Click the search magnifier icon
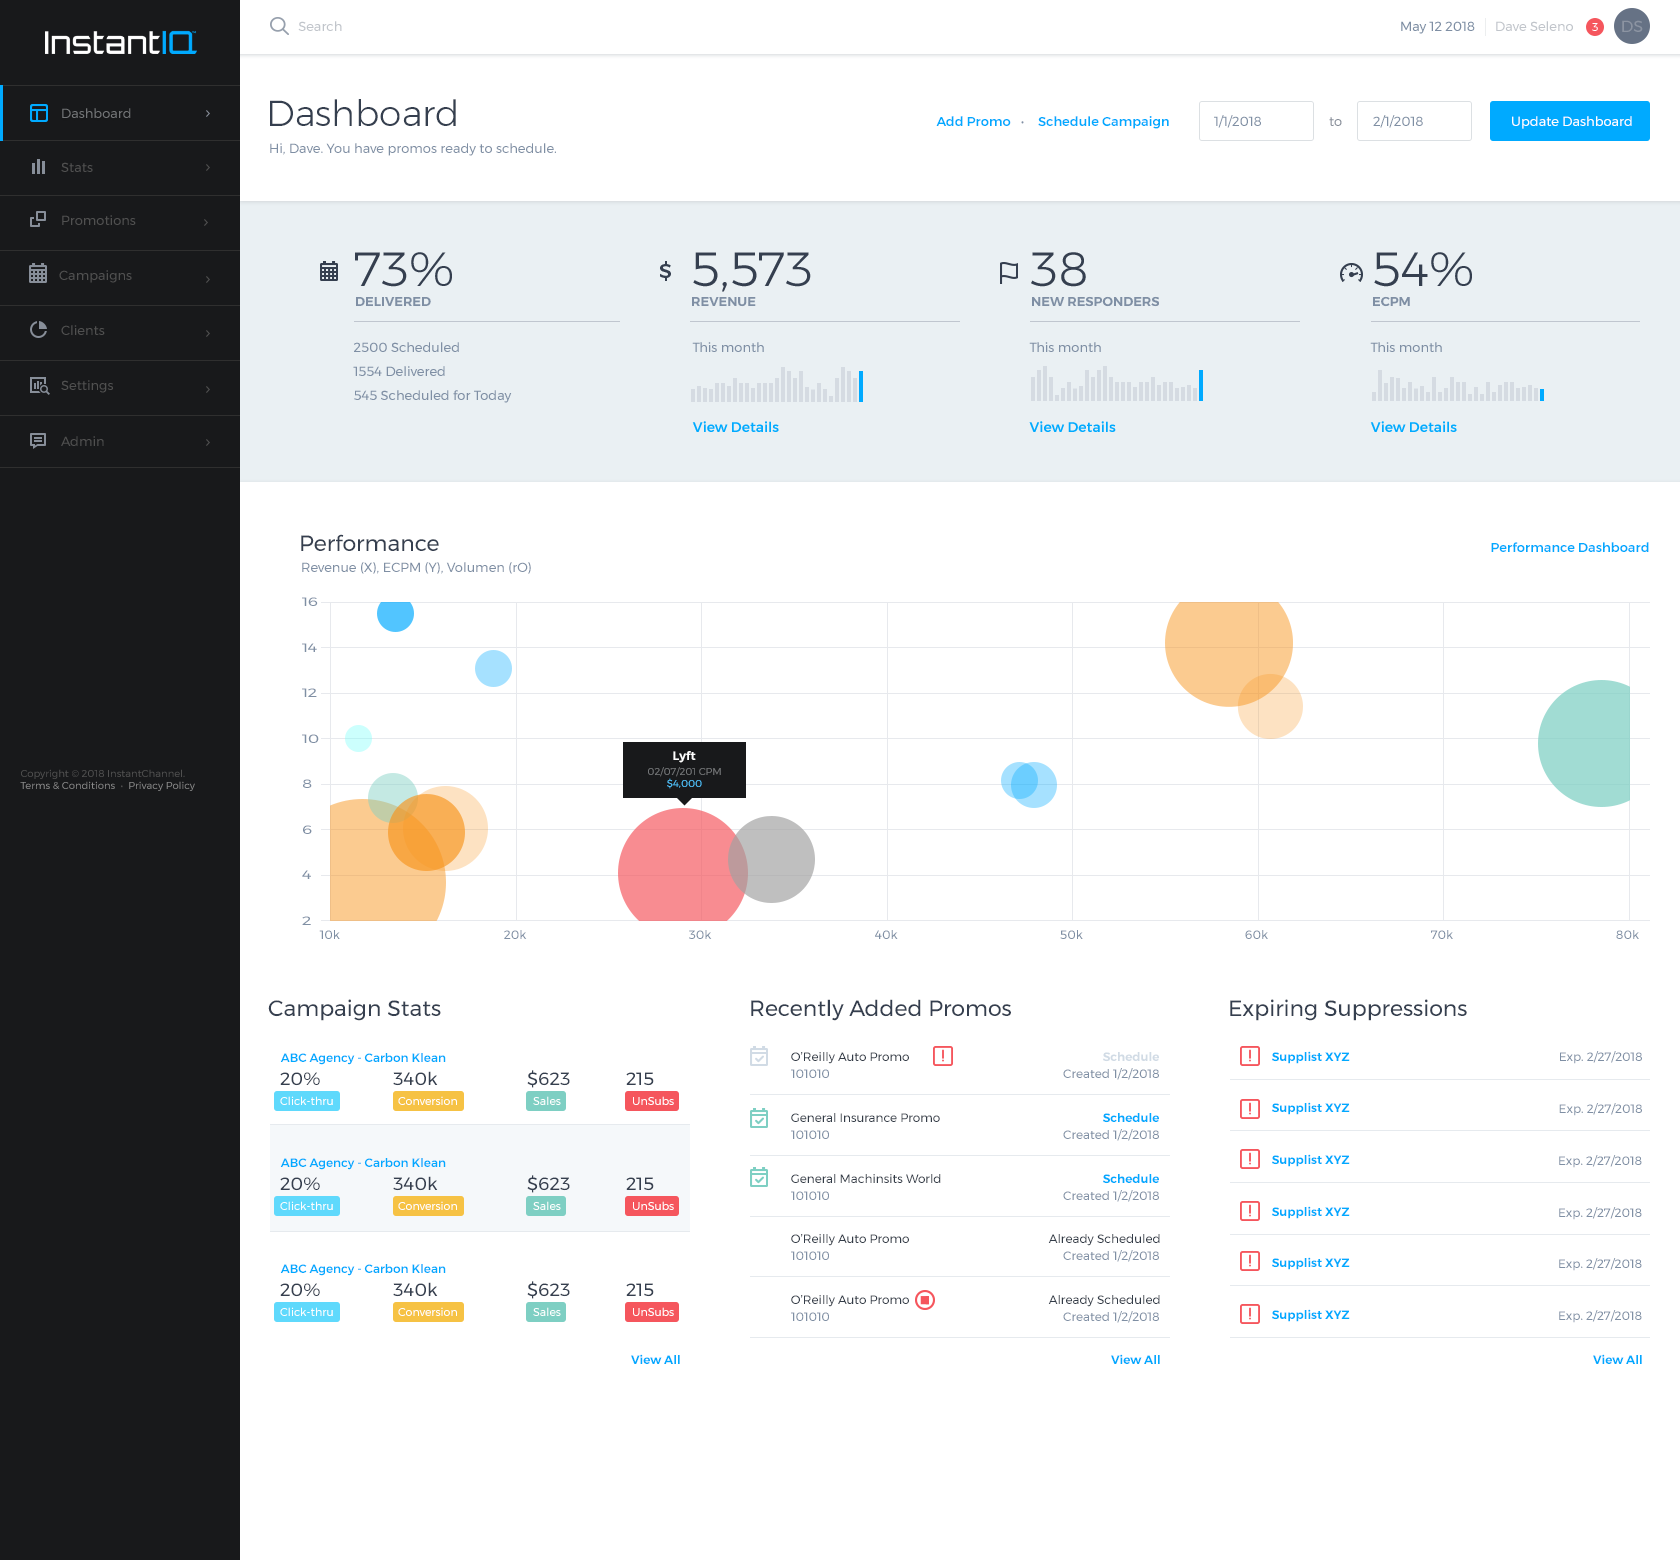Viewport: 1680px width, 1560px height. 279,26
